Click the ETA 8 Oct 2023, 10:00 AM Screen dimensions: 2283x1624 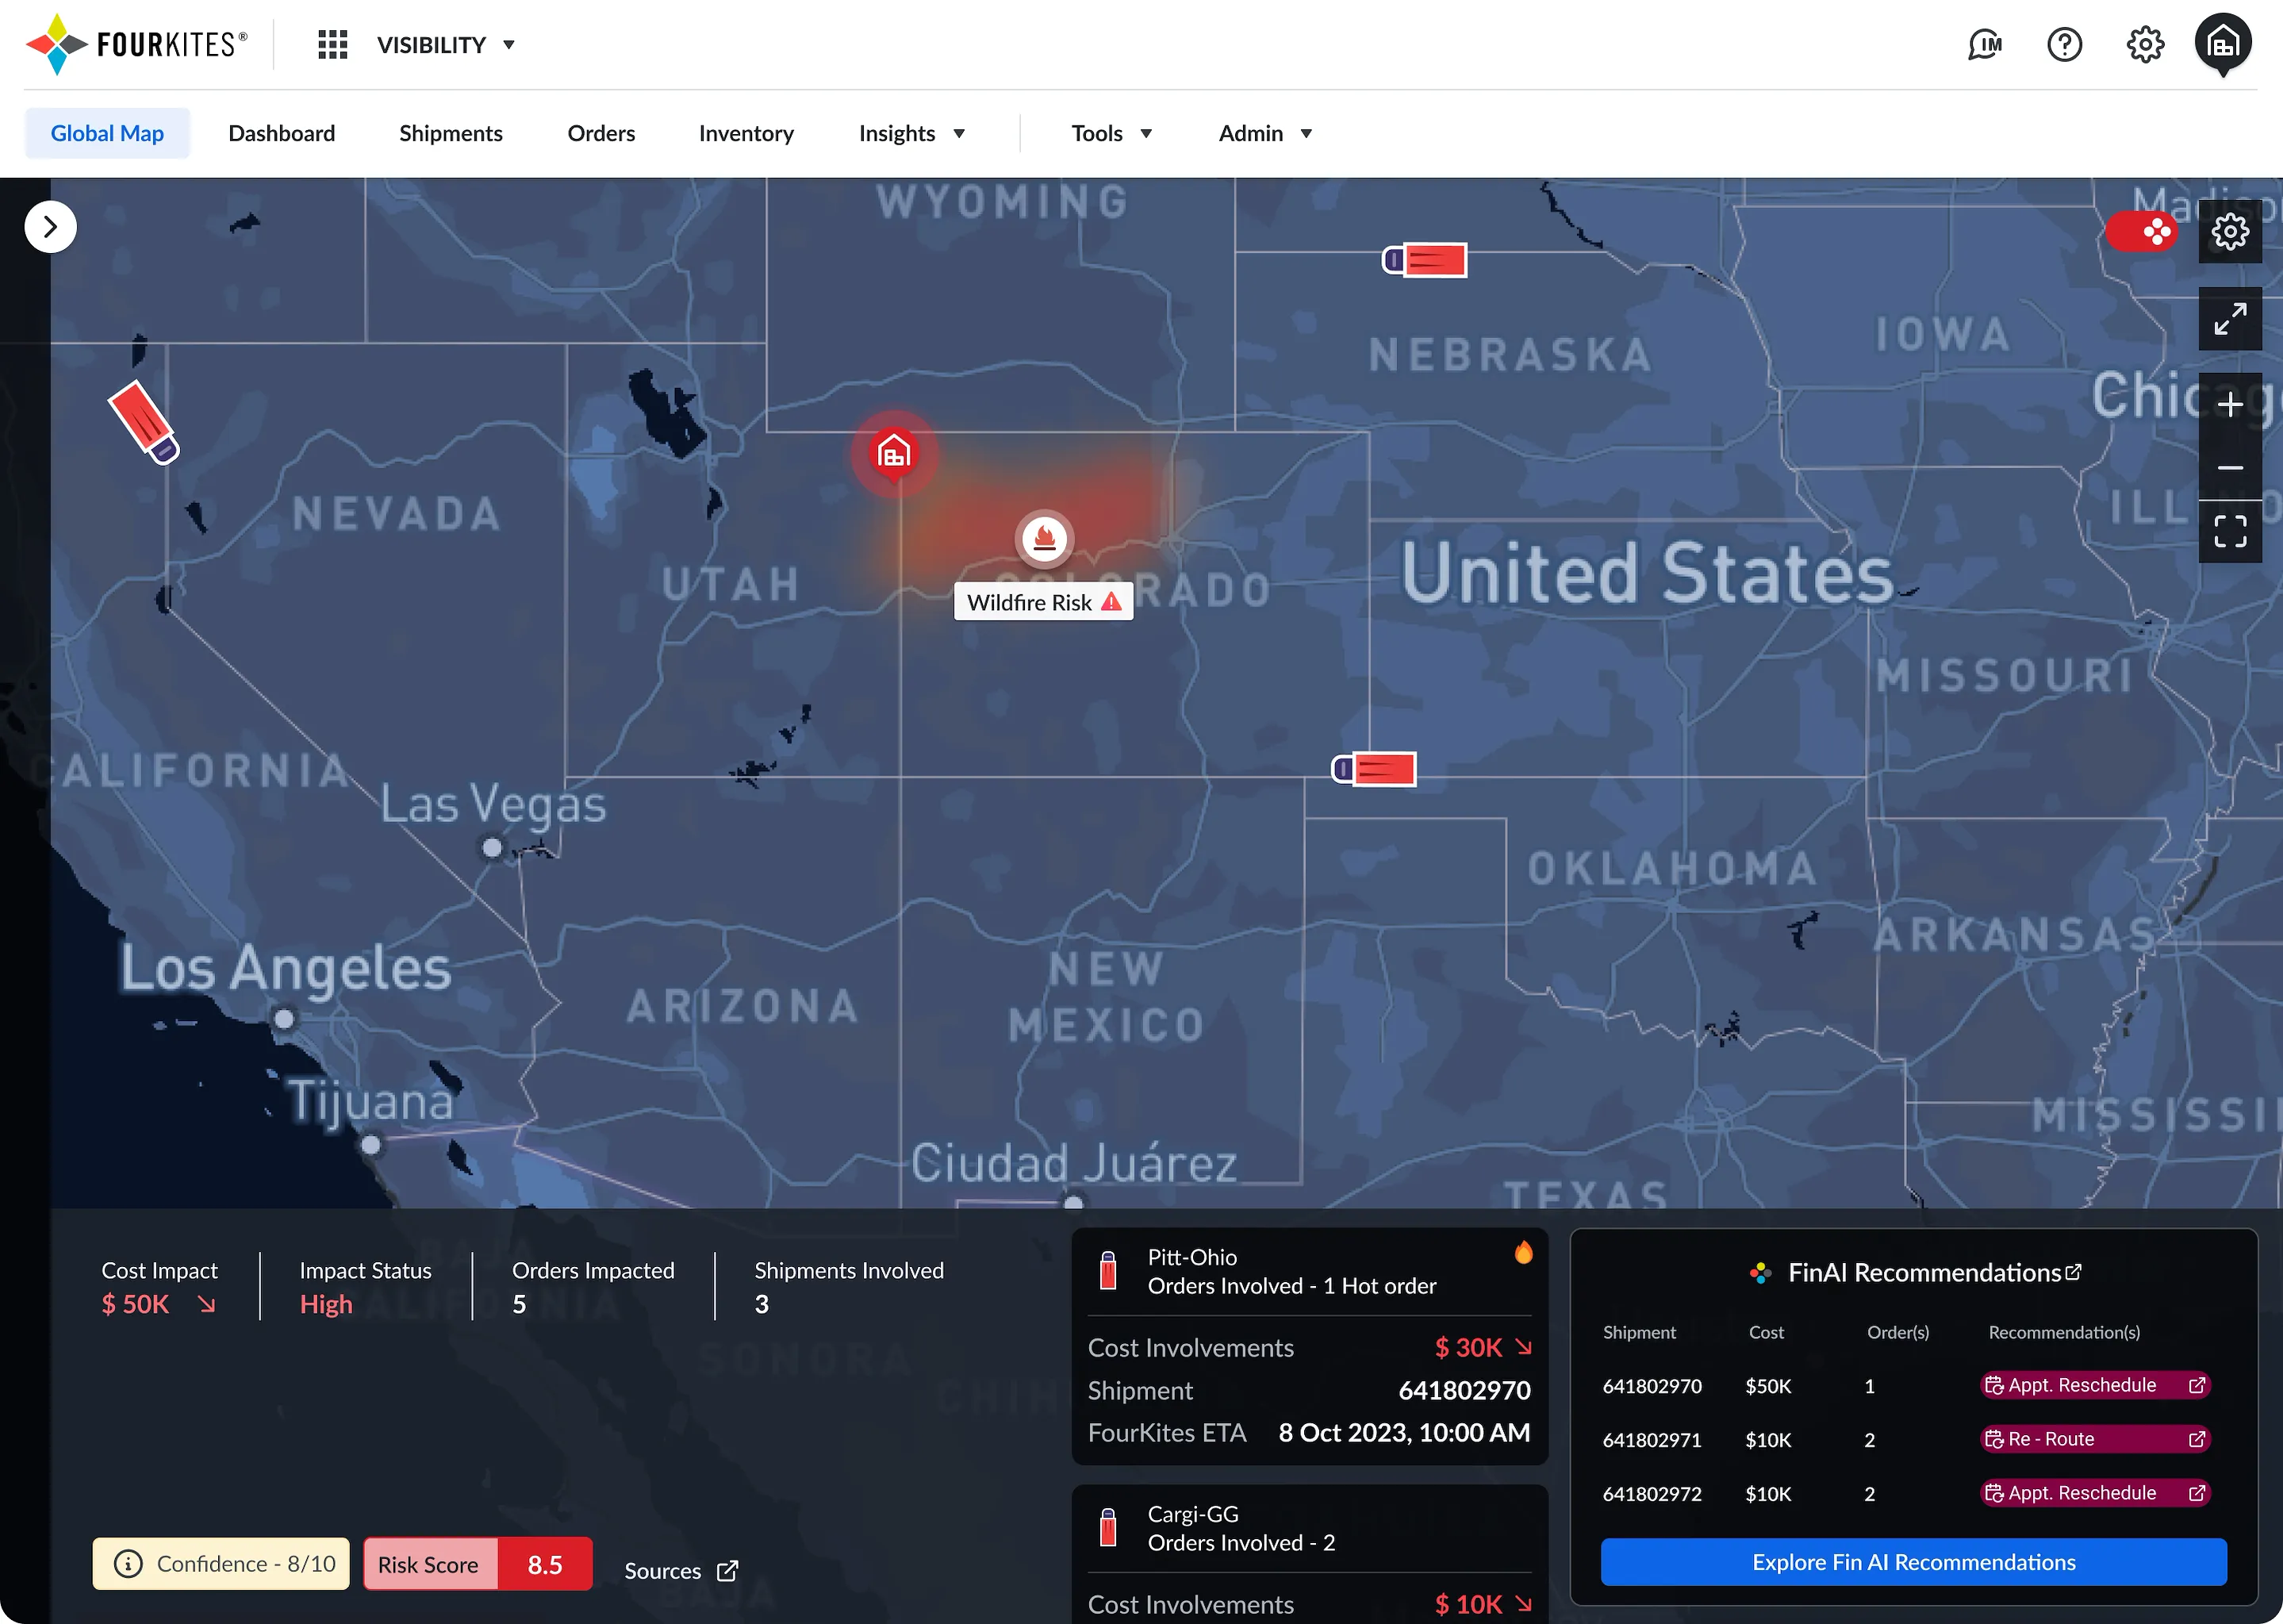click(x=1404, y=1433)
